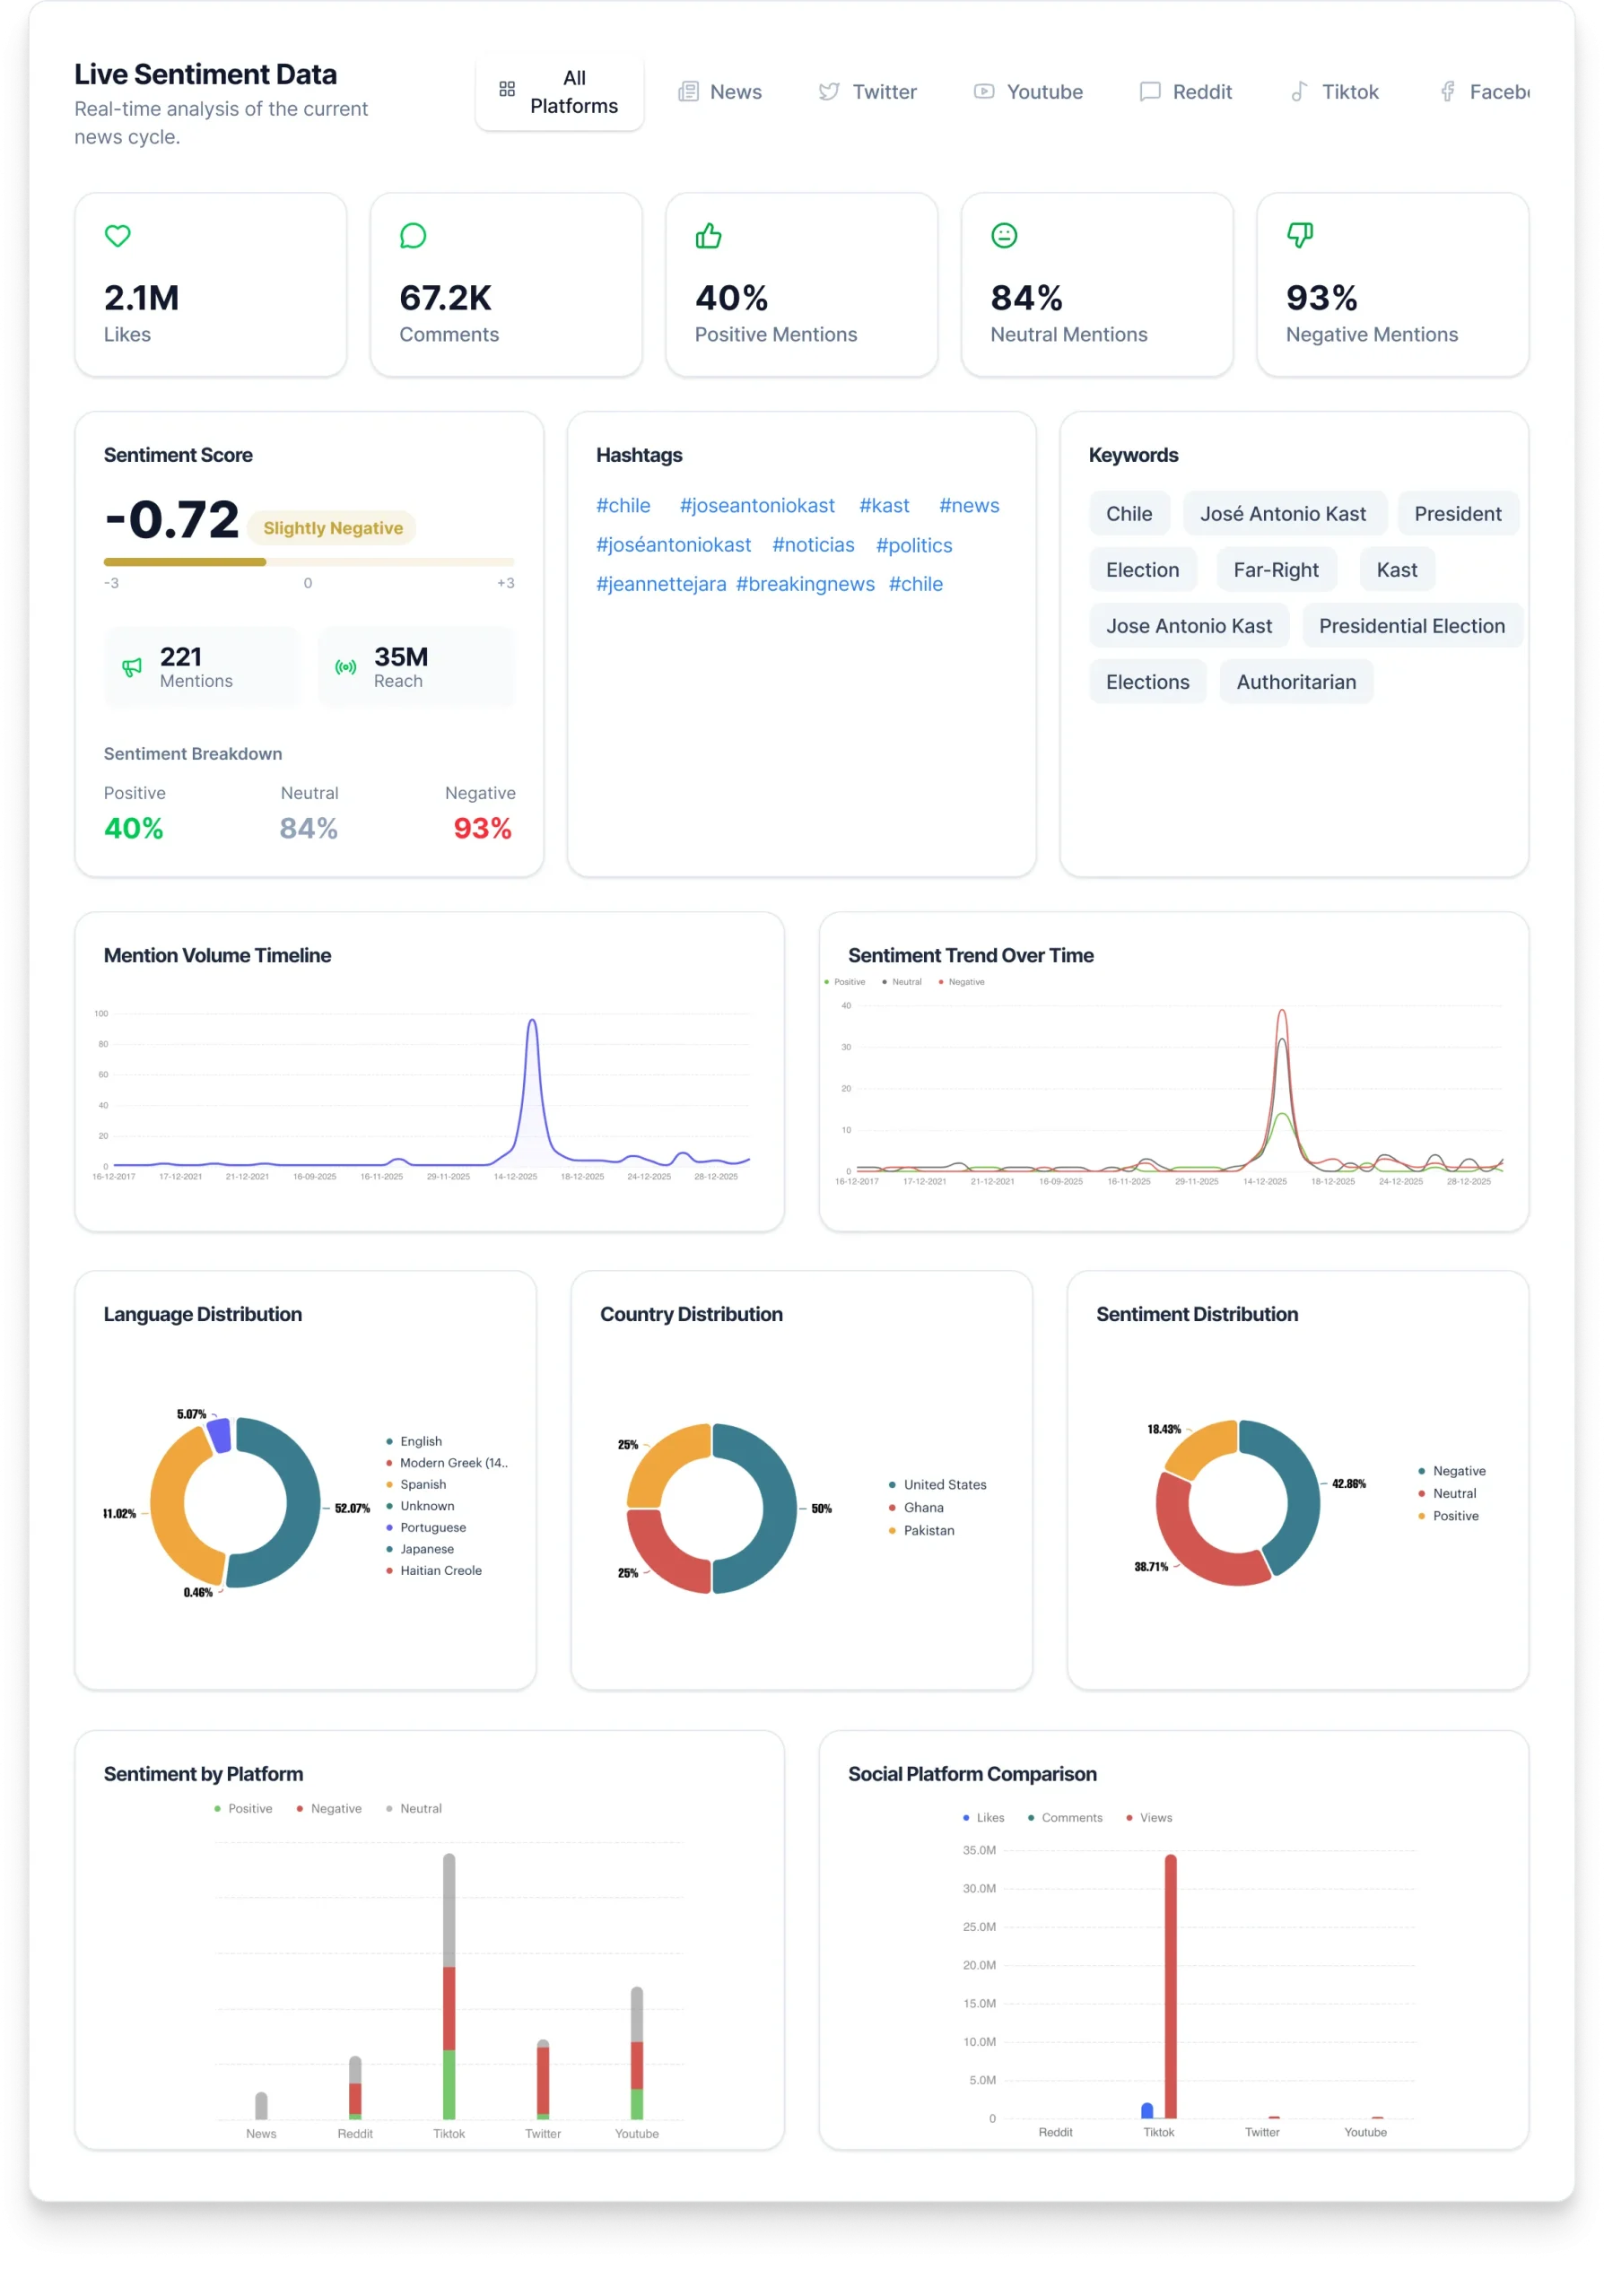Click the broadcast Reach icon beside 35M

tap(346, 667)
